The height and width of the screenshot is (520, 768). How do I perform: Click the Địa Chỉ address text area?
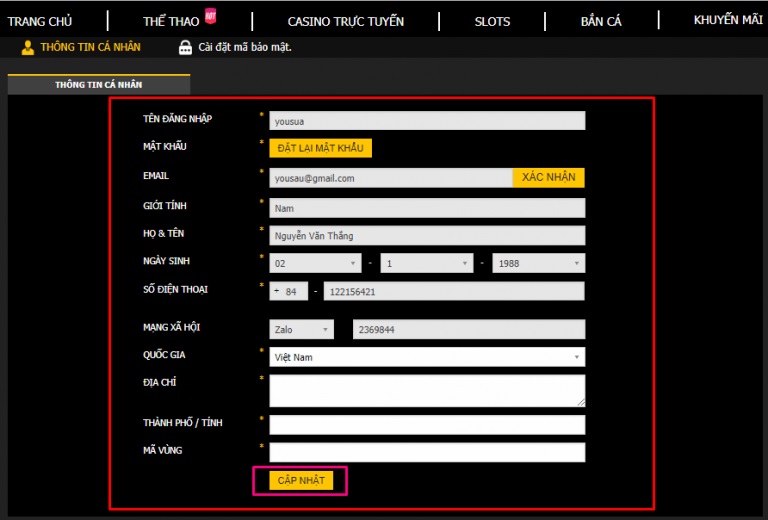pyautogui.click(x=427, y=390)
